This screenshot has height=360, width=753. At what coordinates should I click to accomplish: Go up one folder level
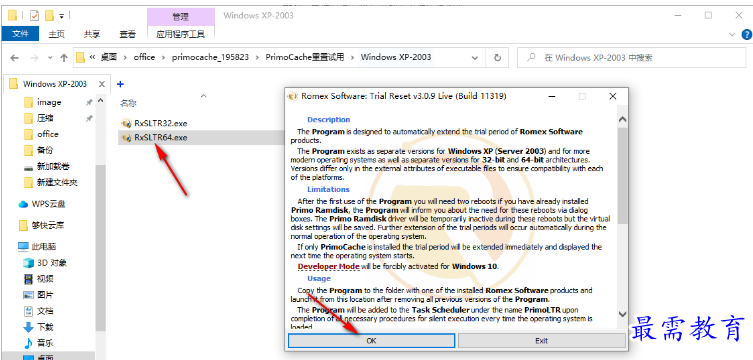[x=64, y=58]
